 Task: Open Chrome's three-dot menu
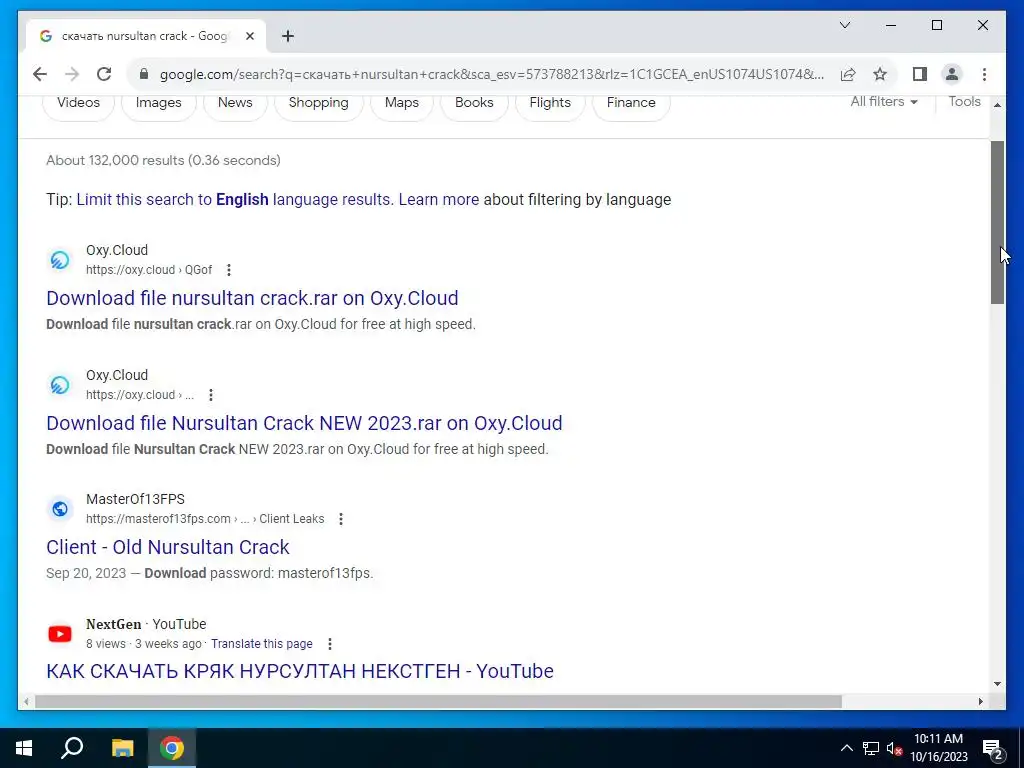984,74
